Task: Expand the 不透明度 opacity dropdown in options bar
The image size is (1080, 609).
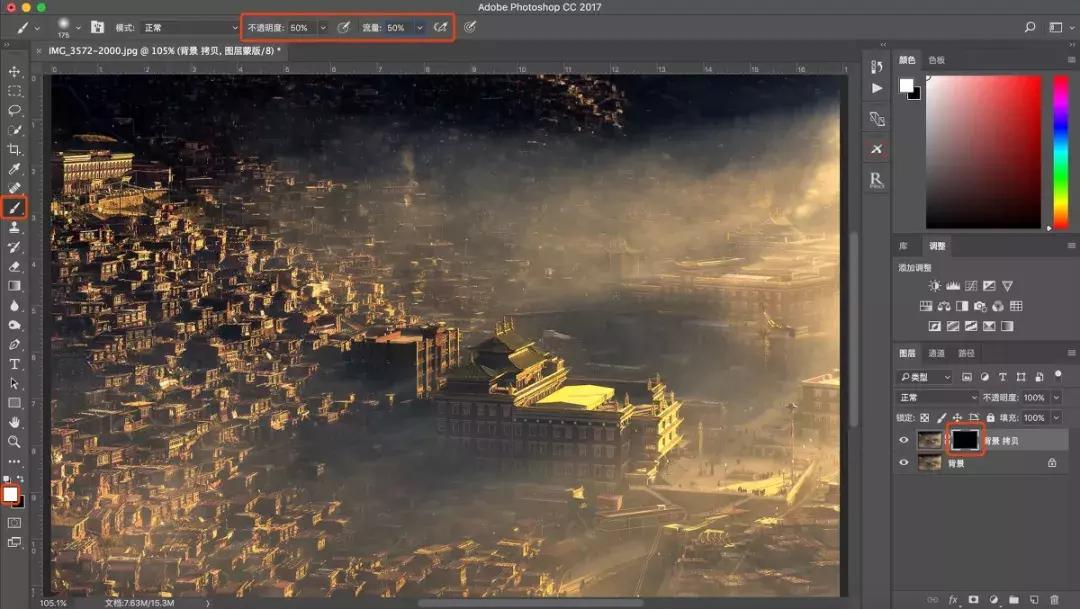Action: click(x=323, y=28)
